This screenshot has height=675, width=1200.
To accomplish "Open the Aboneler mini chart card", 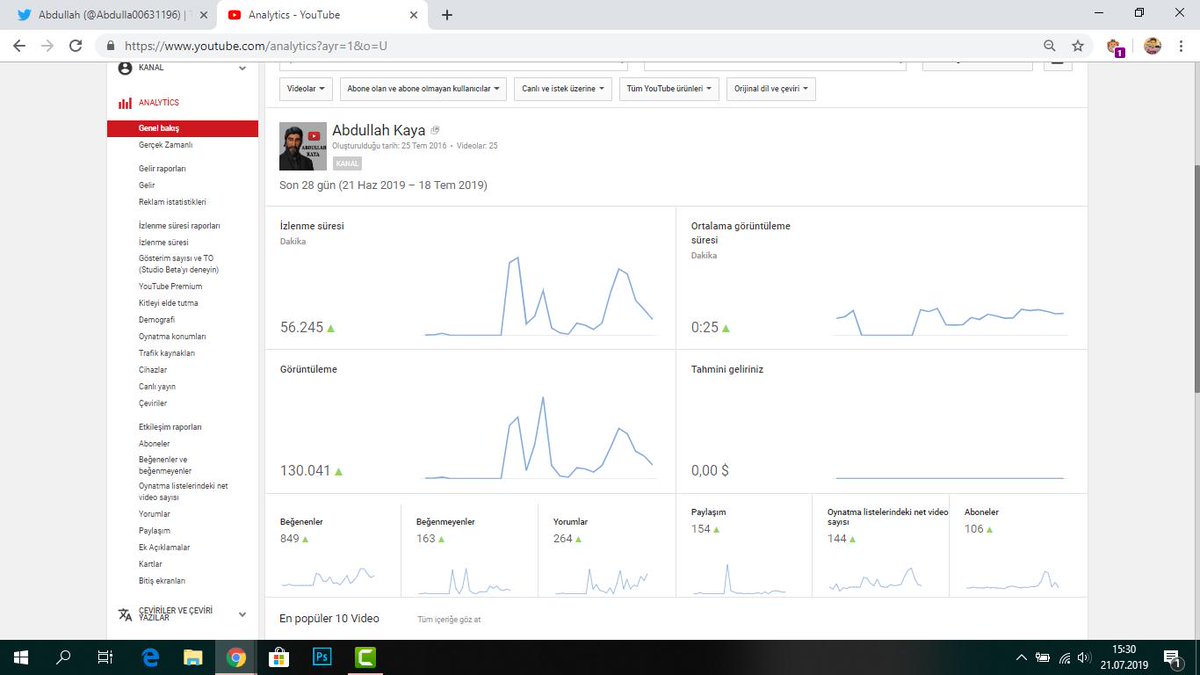I will point(1018,546).
